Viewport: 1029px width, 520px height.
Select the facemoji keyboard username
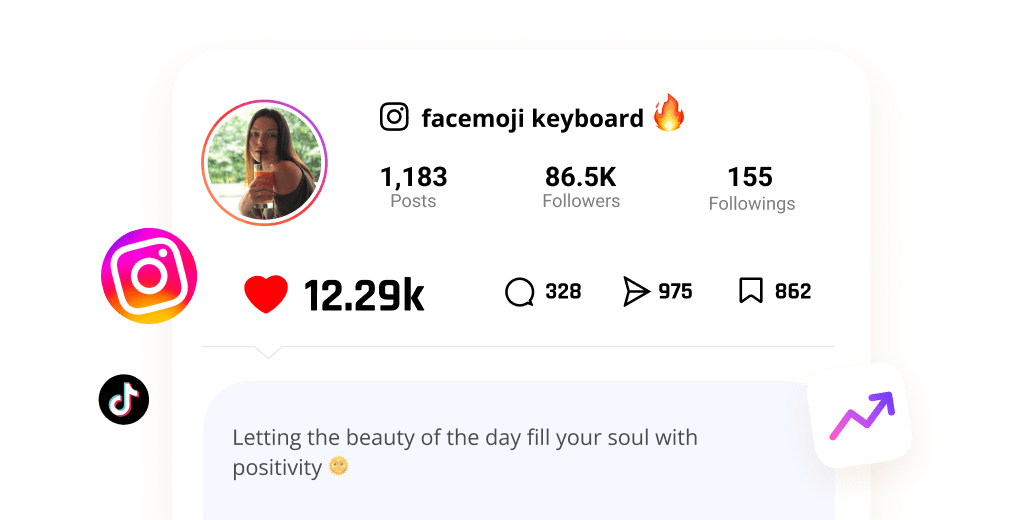(x=532, y=119)
